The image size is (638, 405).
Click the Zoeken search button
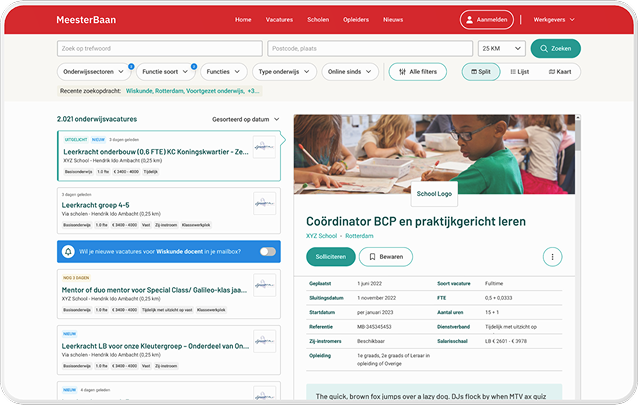click(555, 48)
